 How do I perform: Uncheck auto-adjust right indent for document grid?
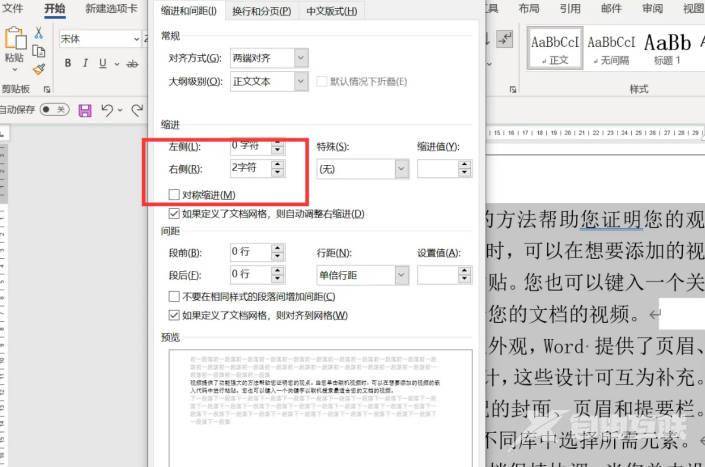click(x=174, y=213)
